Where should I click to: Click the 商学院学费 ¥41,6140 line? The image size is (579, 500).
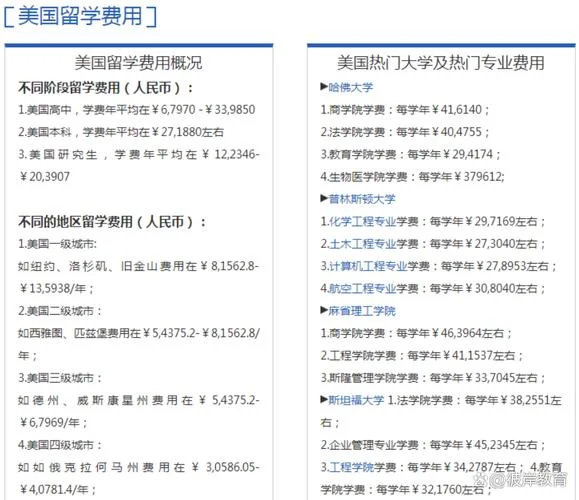pos(405,110)
